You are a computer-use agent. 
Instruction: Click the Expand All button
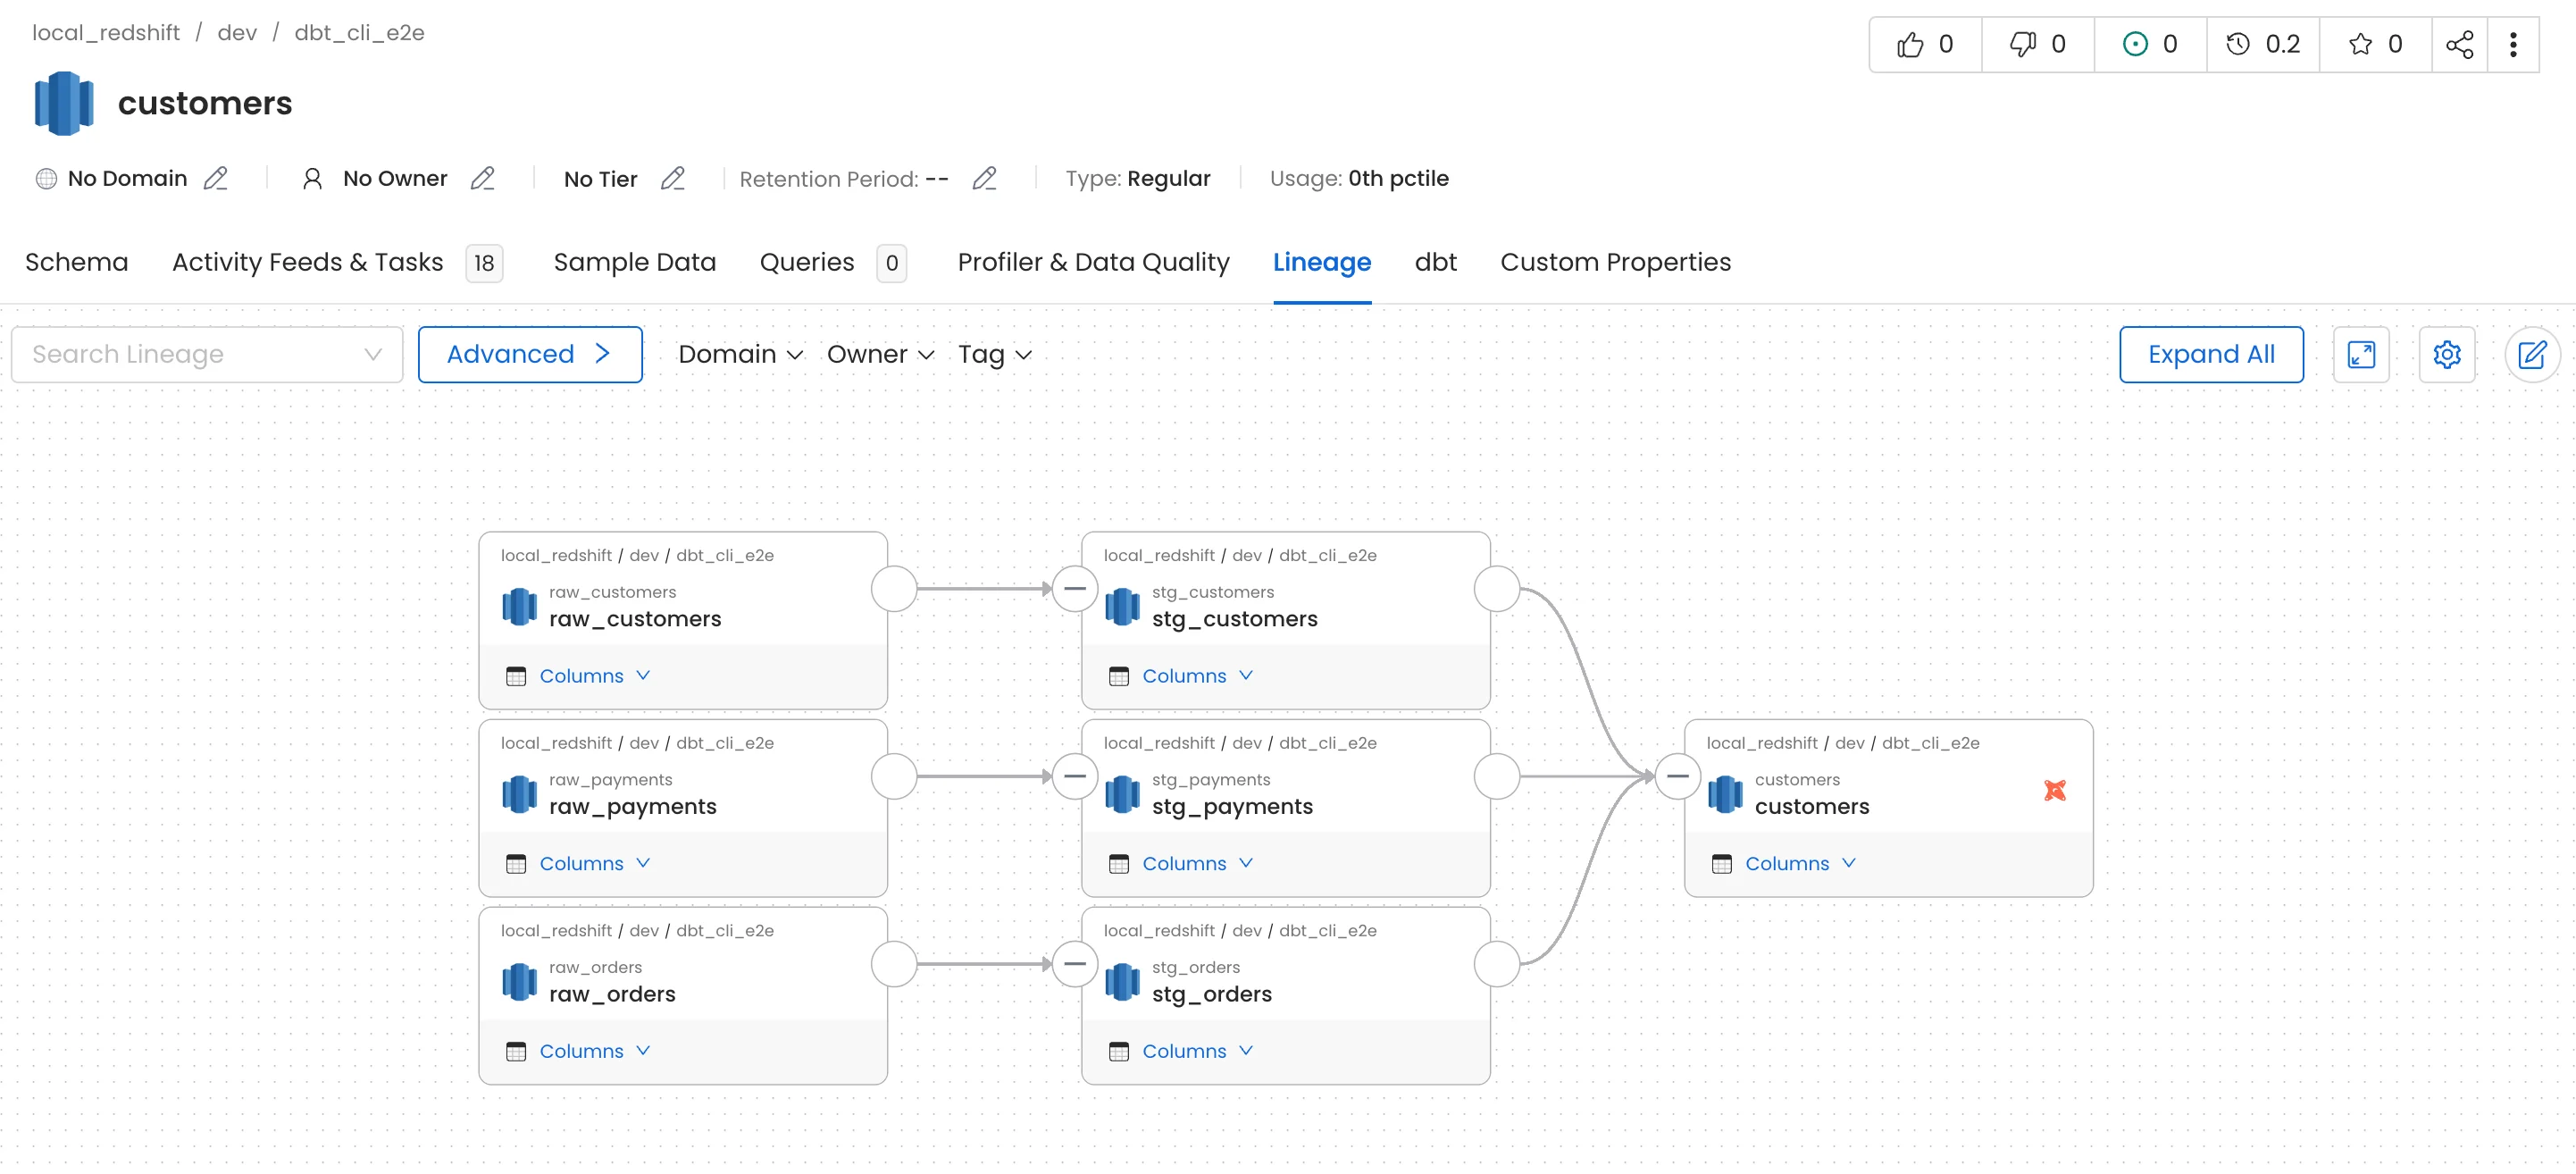(2210, 354)
